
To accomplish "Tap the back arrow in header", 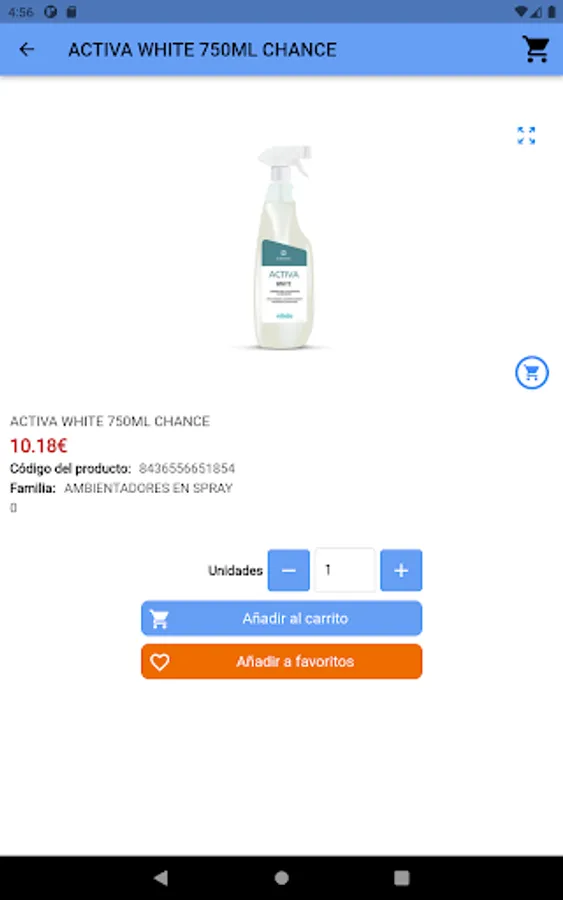I will [26, 50].
